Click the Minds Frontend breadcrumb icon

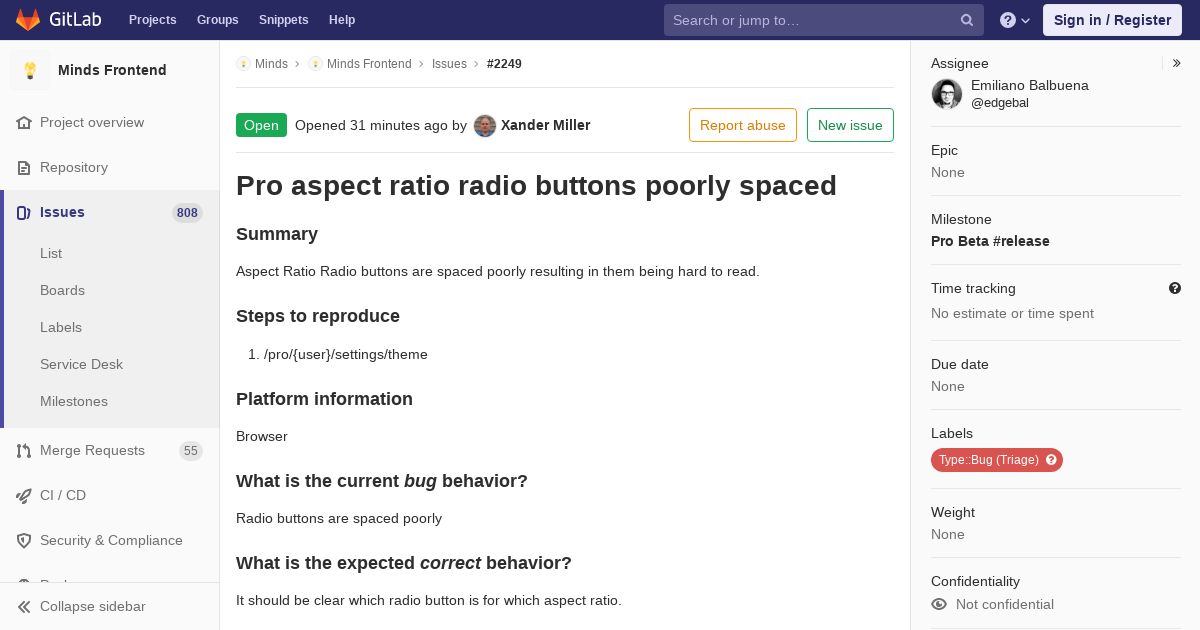tap(315, 64)
